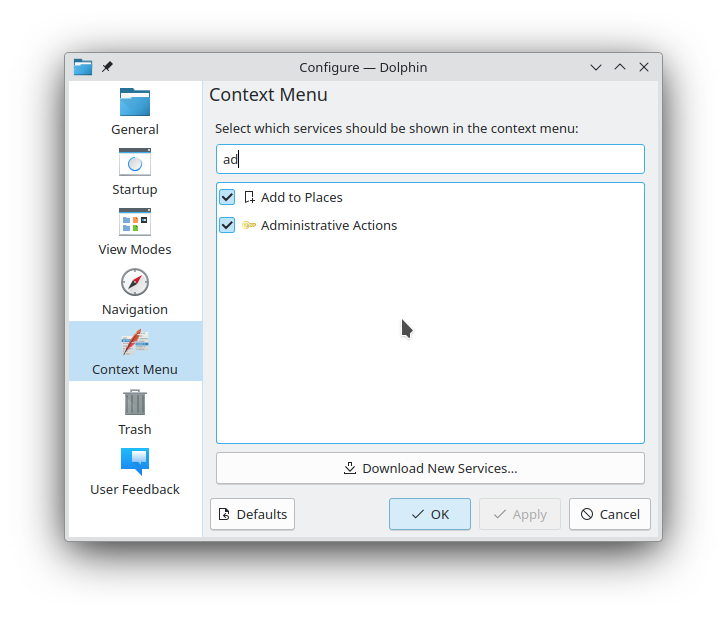Click the Dolphin folder icon in title bar
The image size is (727, 618).
point(83,67)
